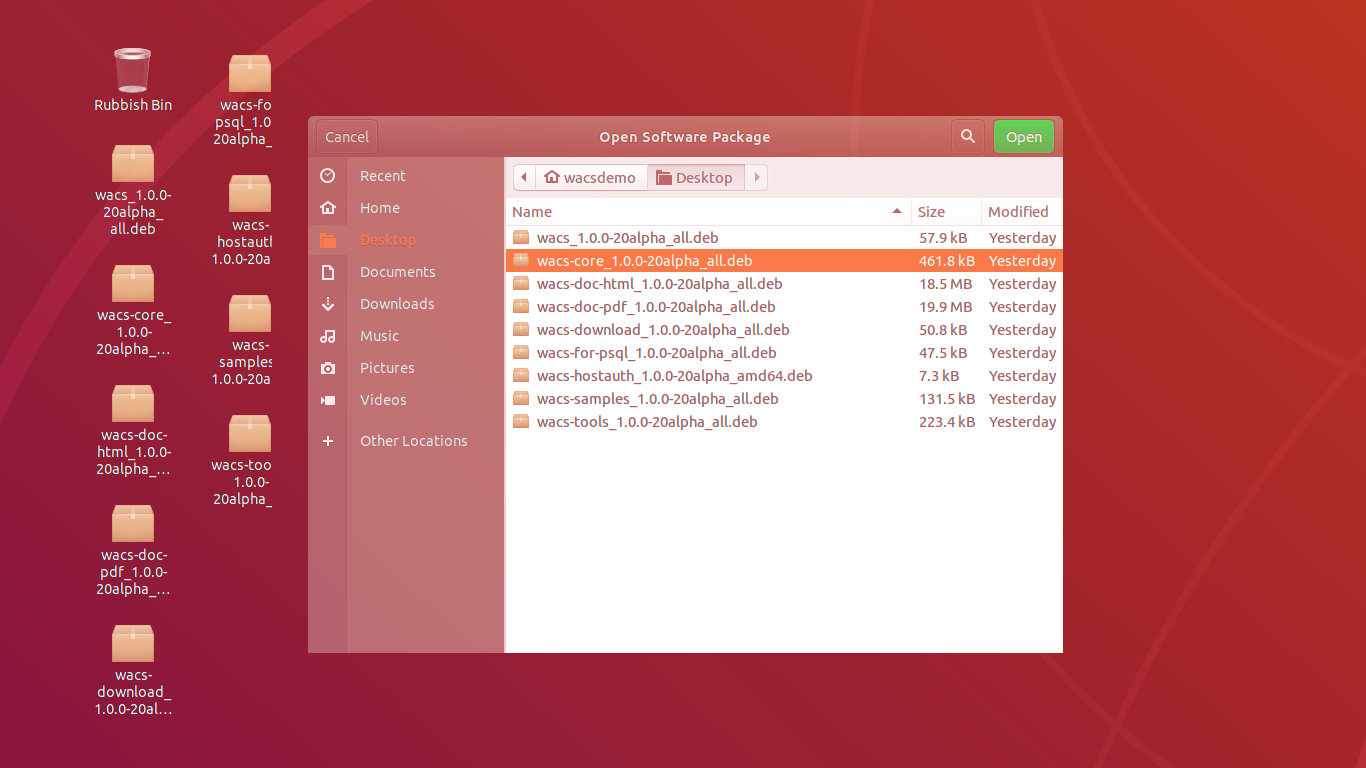Click the plus icon beside Other Locations
Screen dimensions: 1366x768
tap(327, 441)
